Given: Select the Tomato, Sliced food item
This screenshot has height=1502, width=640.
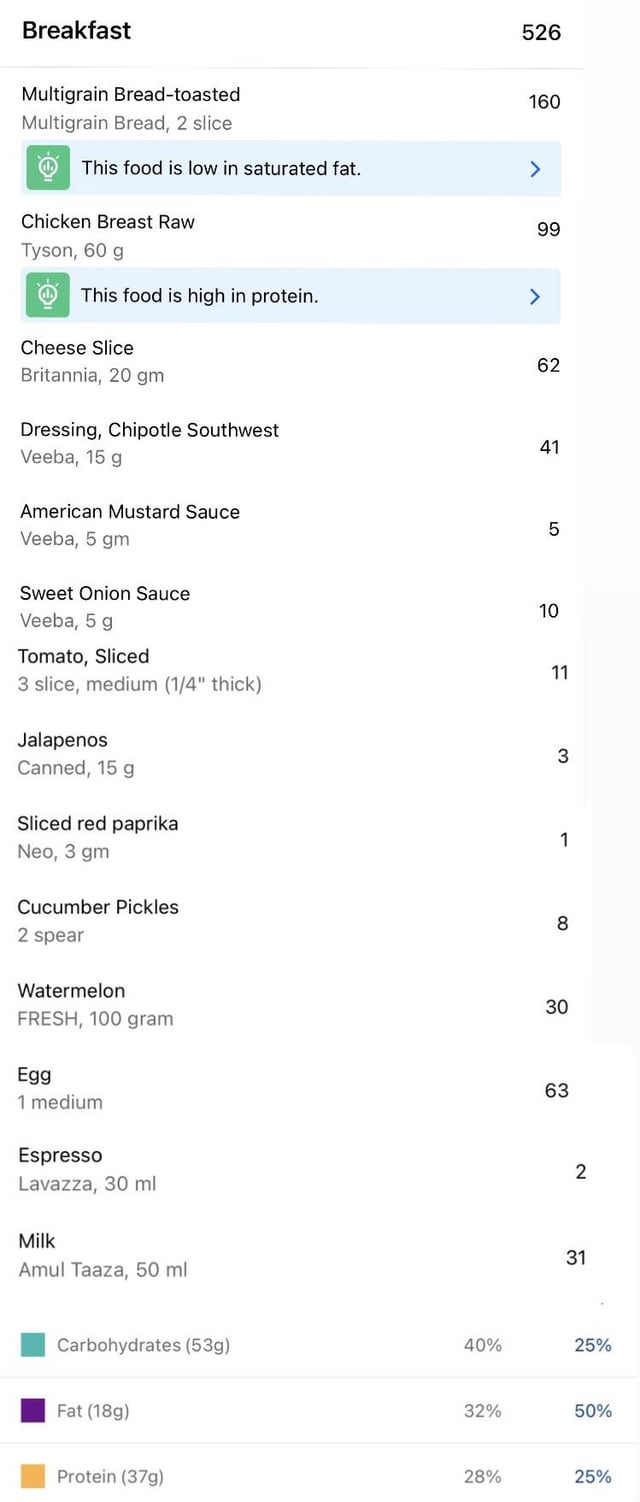Looking at the screenshot, I should coord(291,670).
